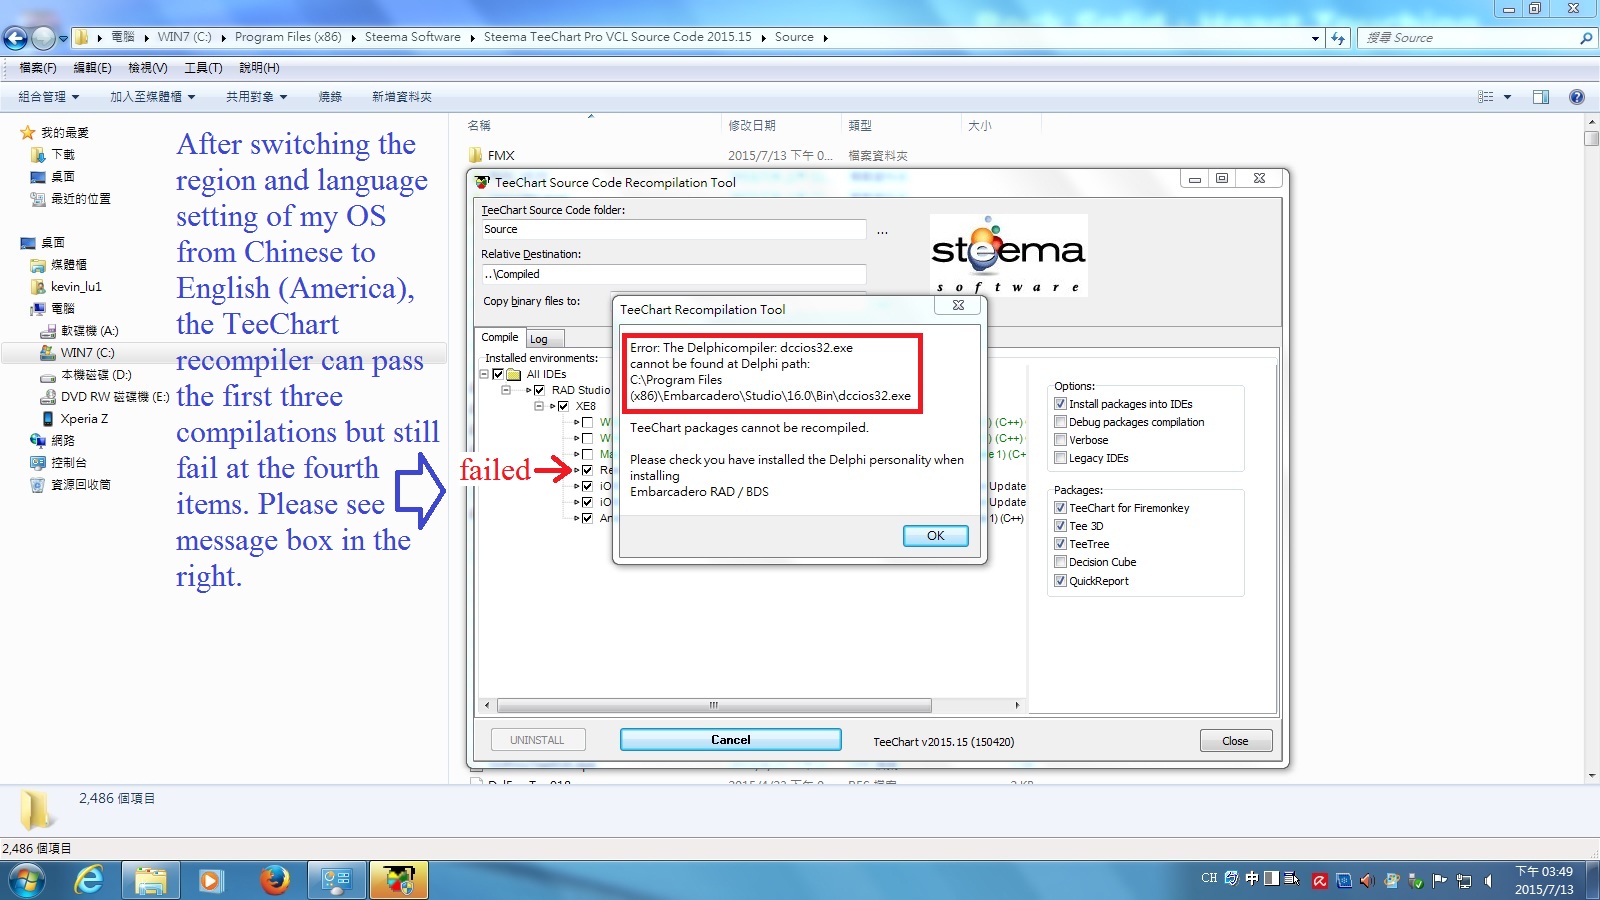Open the 加入至媒體櫃 dropdown
The width and height of the screenshot is (1600, 900).
[x=152, y=97]
